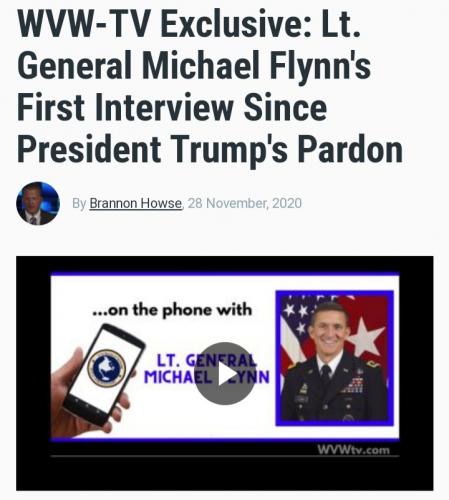Click the American flag stars behind portrait
The width and height of the screenshot is (449, 500).
tap(298, 315)
